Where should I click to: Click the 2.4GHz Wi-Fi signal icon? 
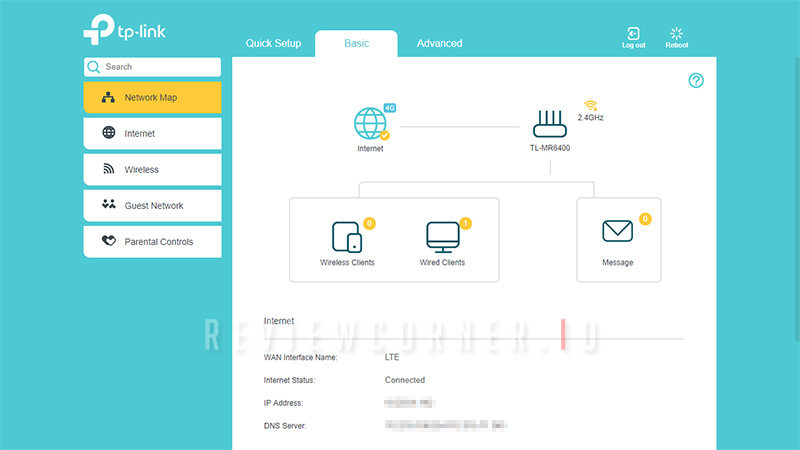click(x=591, y=106)
